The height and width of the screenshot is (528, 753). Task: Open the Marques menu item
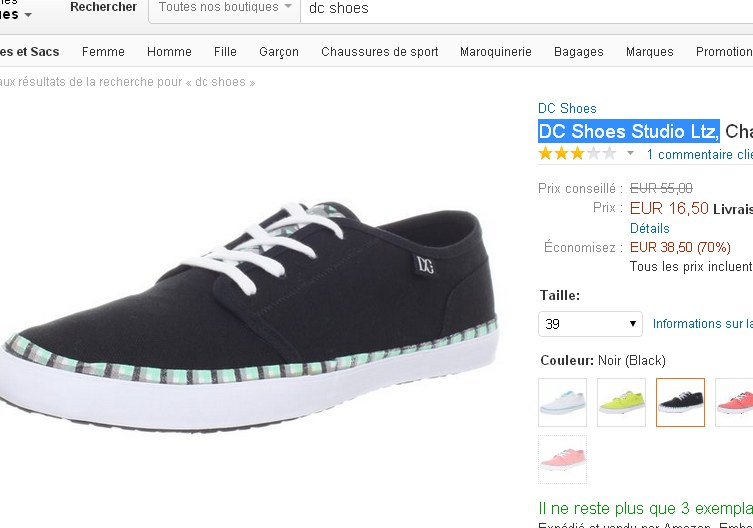point(649,51)
